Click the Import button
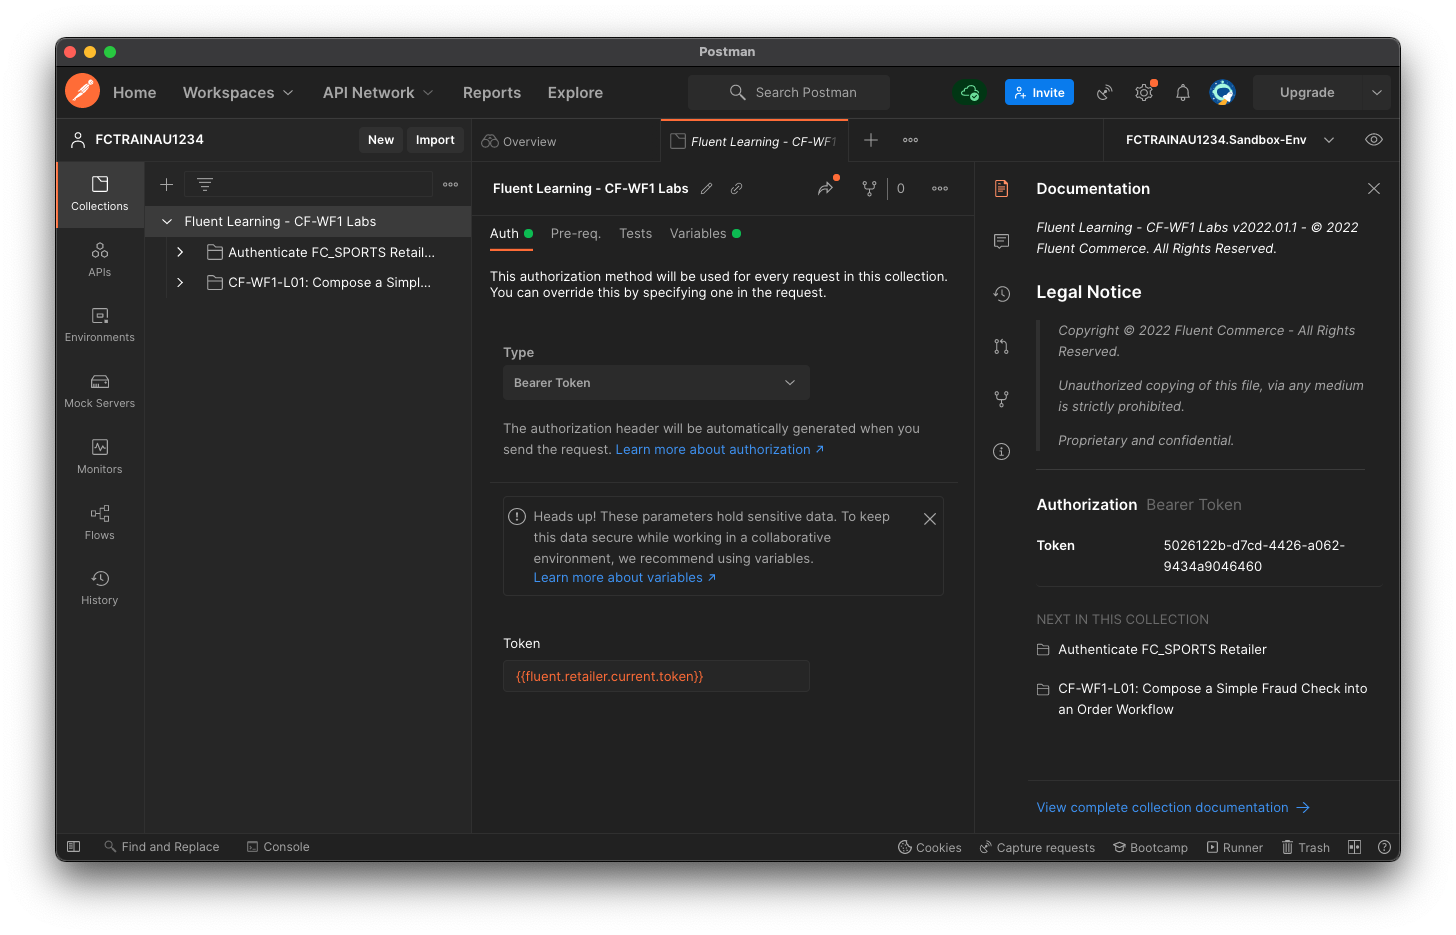 click(435, 140)
